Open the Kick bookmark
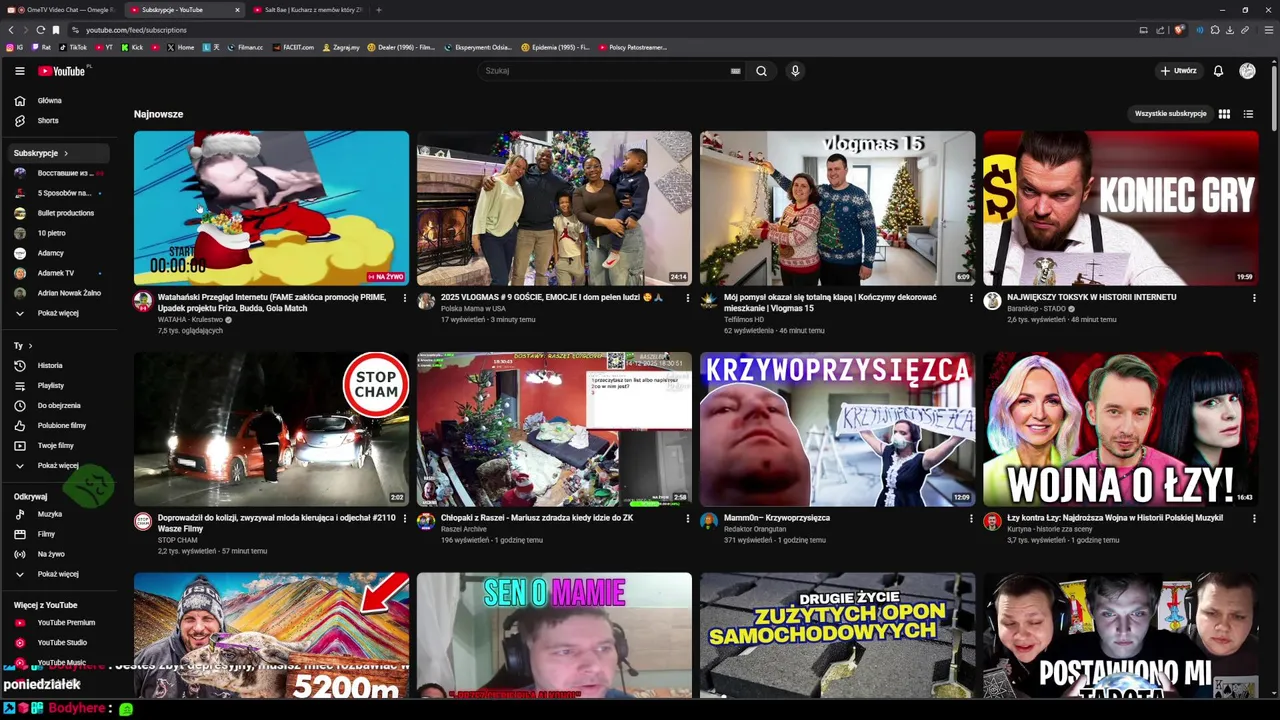 click(x=133, y=47)
